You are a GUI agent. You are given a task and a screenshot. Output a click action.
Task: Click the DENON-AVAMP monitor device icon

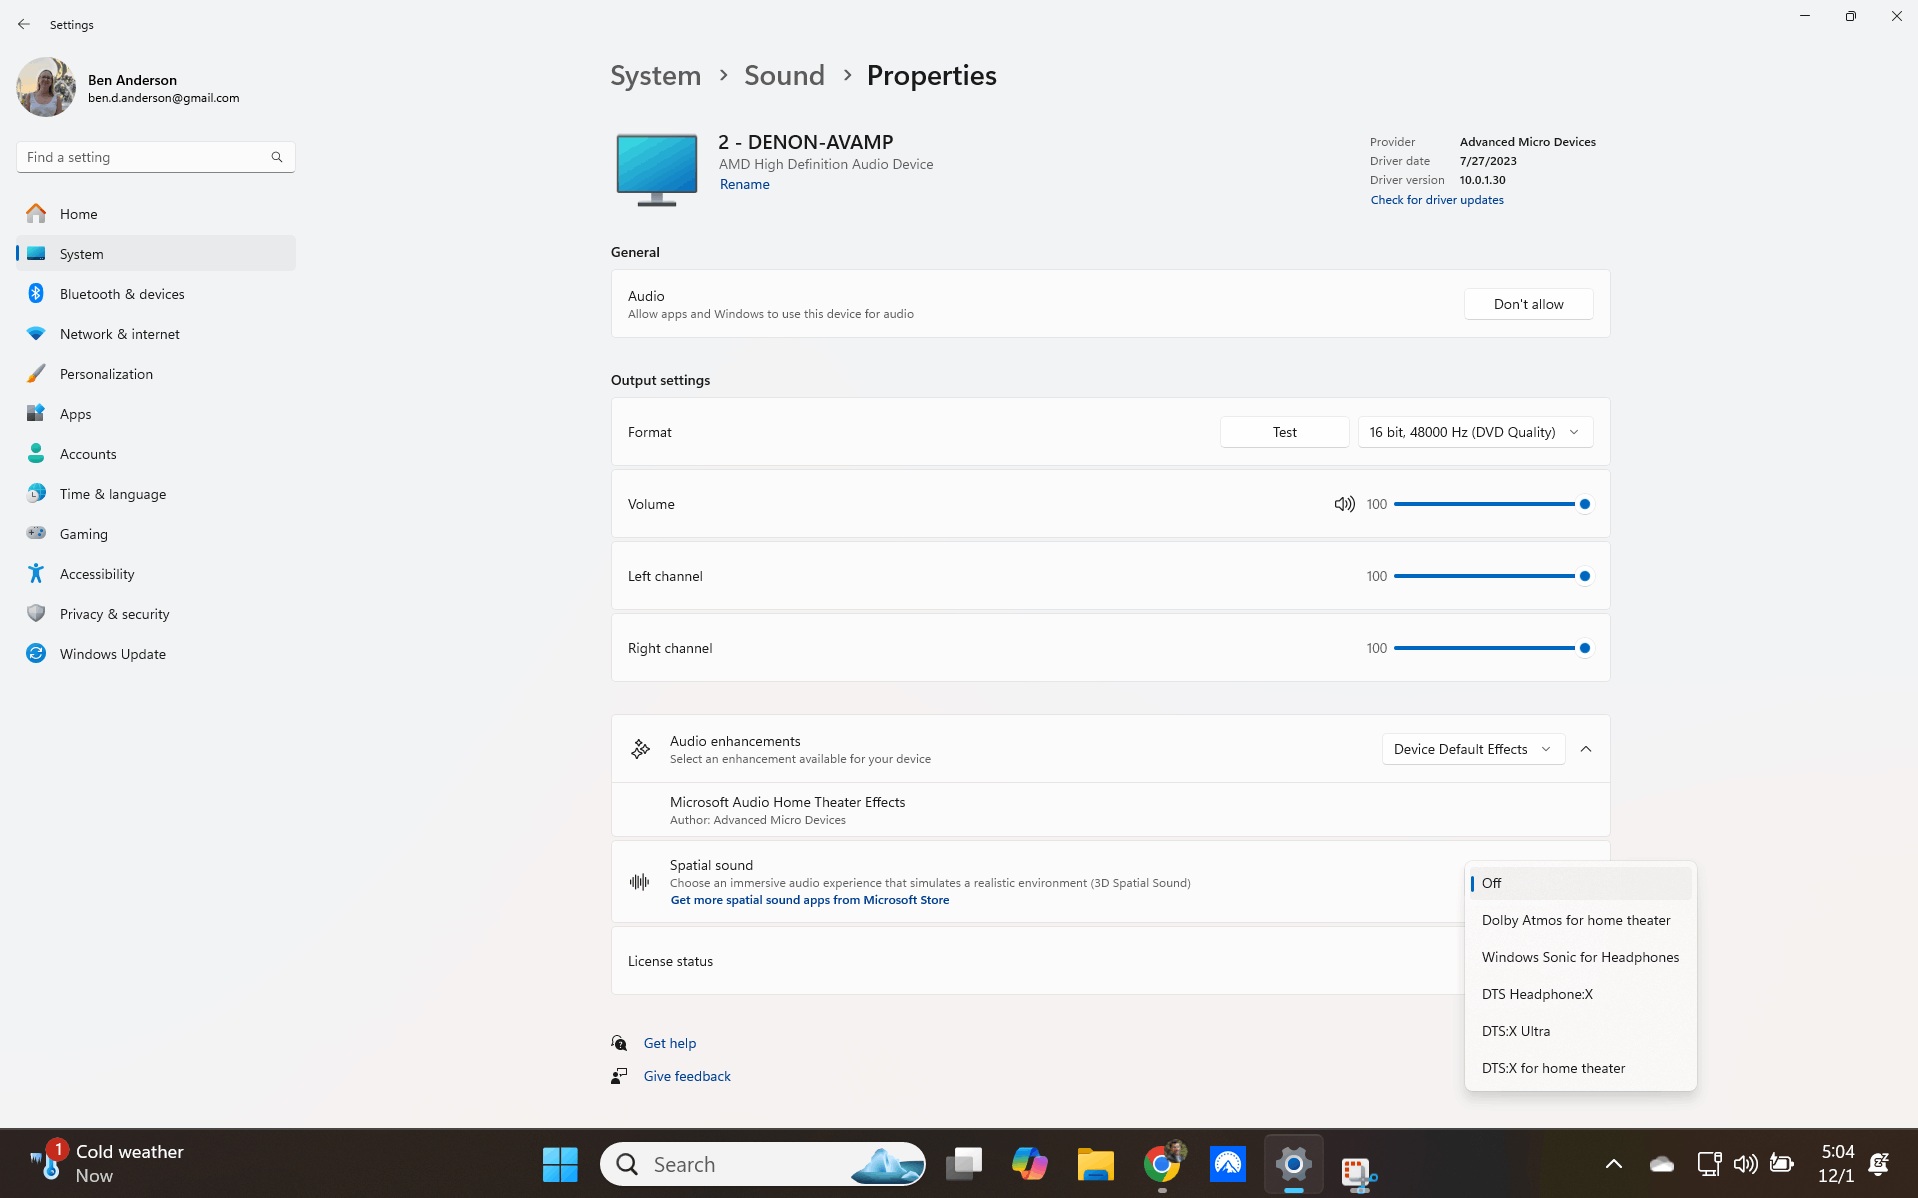(657, 170)
